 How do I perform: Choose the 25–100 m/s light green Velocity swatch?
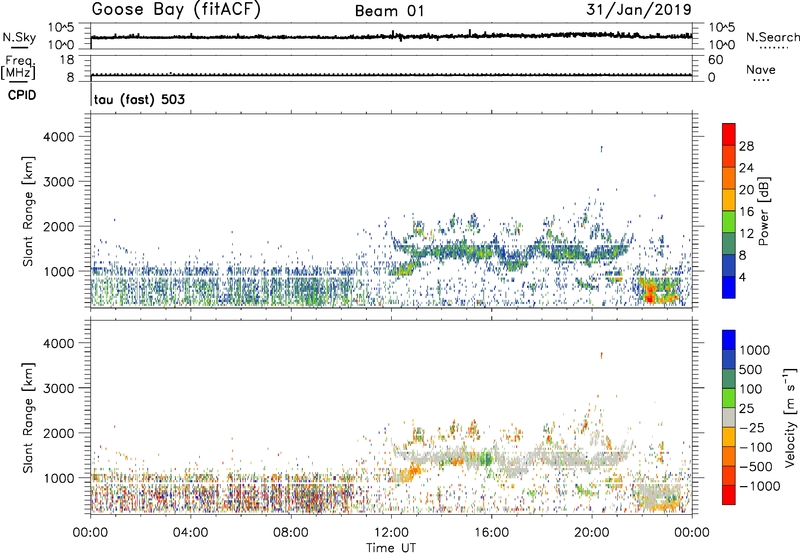tap(729, 398)
